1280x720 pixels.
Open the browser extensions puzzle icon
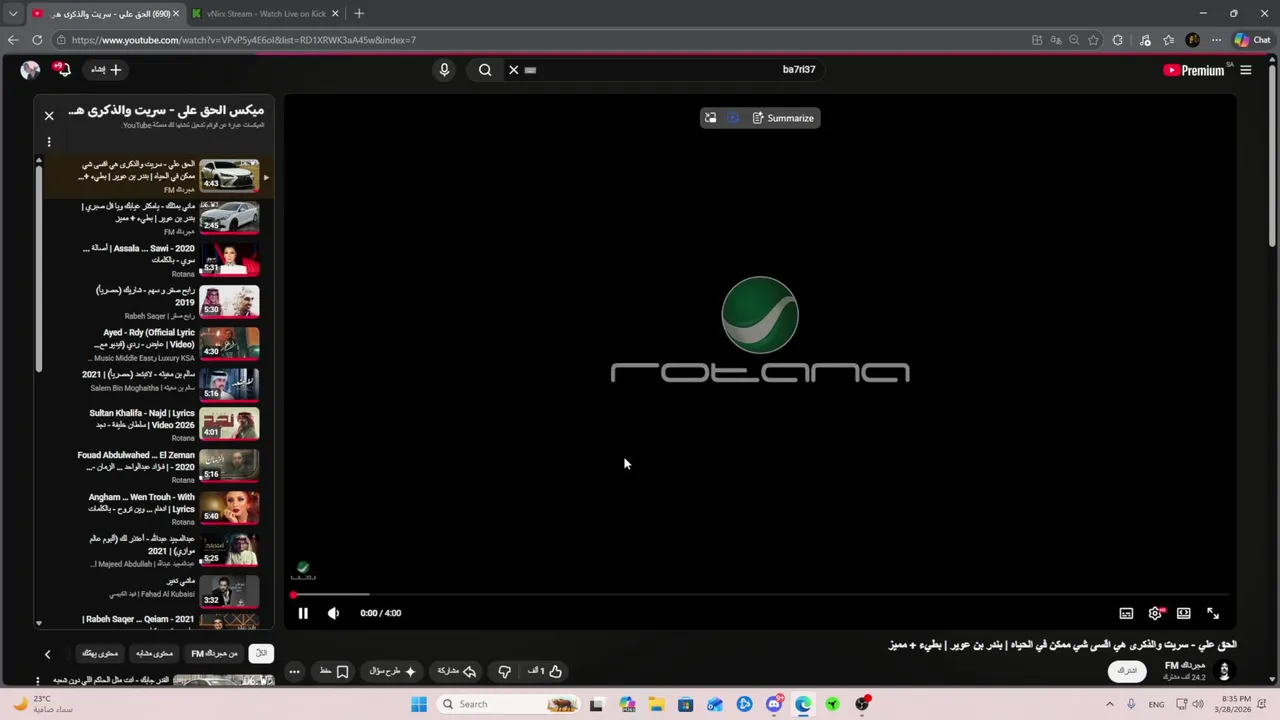point(1118,40)
